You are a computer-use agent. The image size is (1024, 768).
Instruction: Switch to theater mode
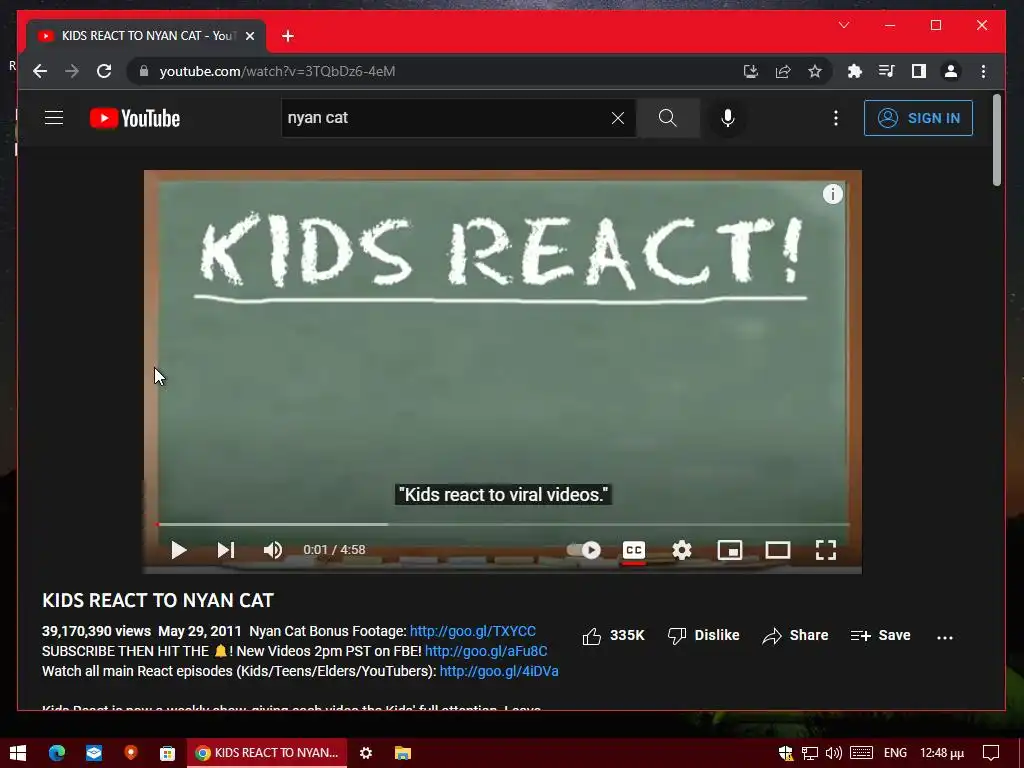click(x=778, y=550)
